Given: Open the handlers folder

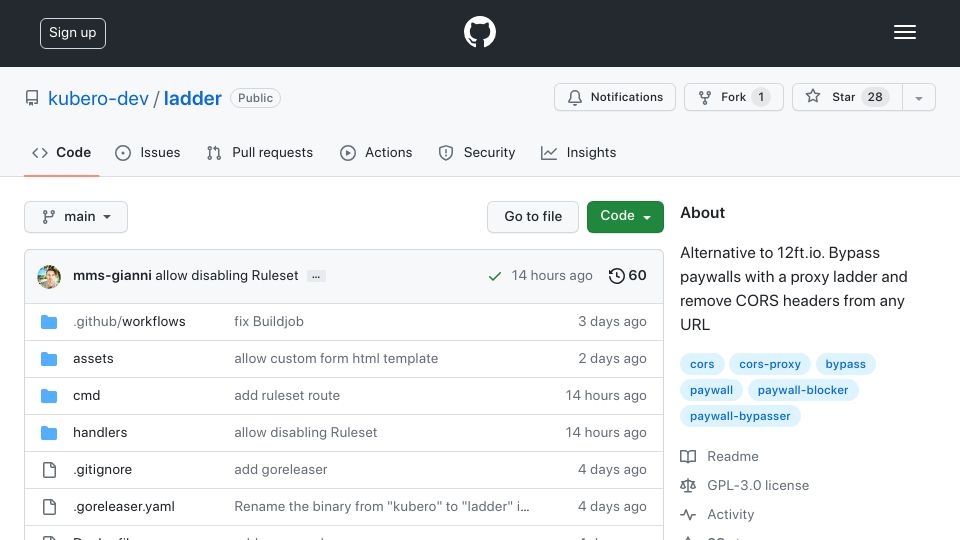Looking at the screenshot, I should pyautogui.click(x=100, y=432).
